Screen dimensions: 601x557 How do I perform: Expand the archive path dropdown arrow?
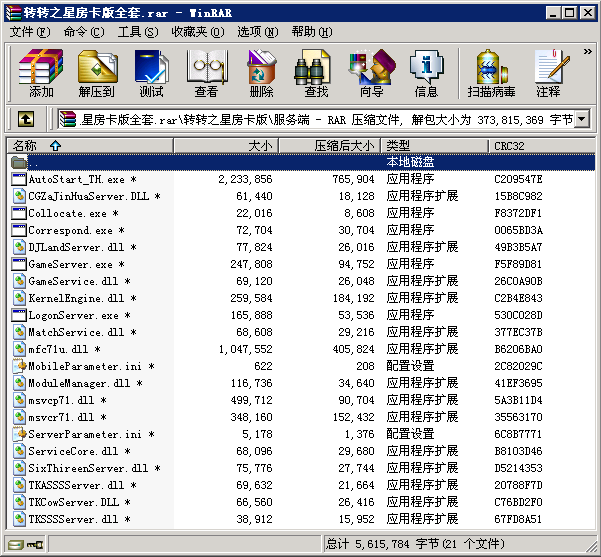point(581,120)
